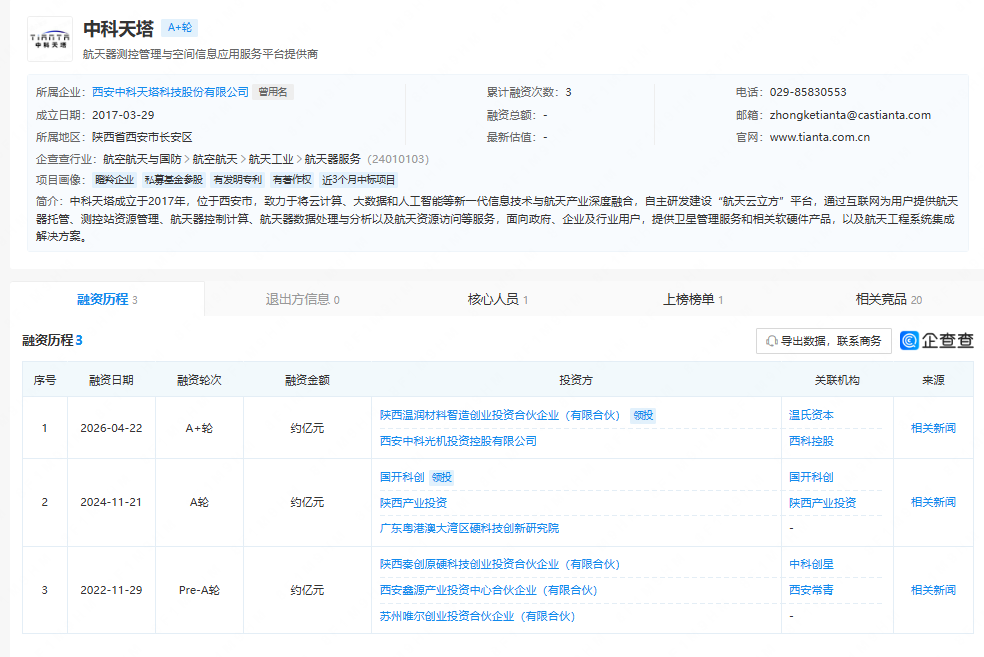
Task: Click the 航天器服务 industry category link
Action: 332,159
